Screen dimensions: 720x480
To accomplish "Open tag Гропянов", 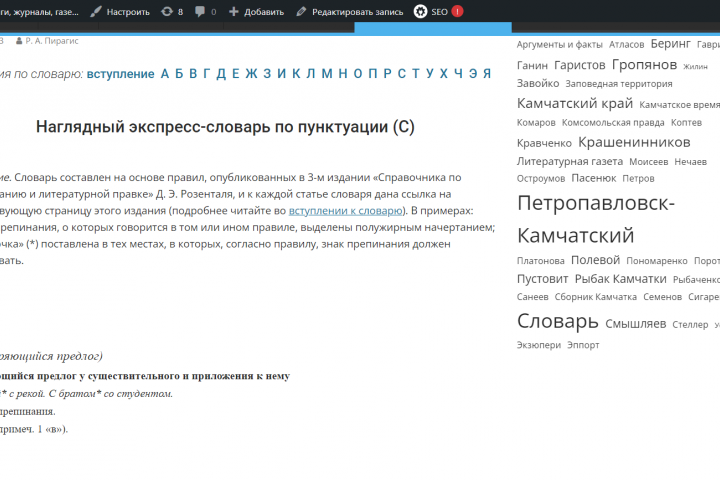I will click(x=644, y=65).
